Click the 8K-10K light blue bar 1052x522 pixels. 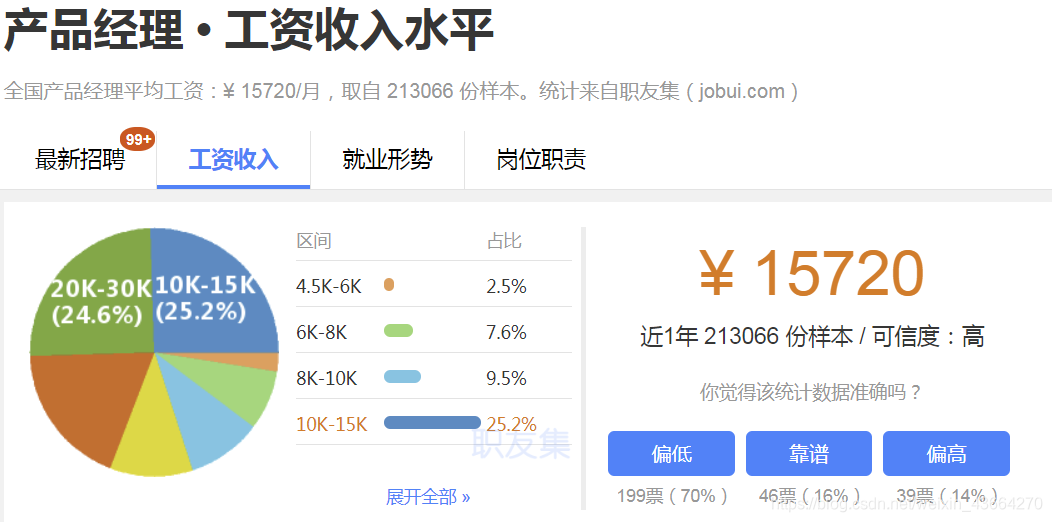pyautogui.click(x=403, y=376)
